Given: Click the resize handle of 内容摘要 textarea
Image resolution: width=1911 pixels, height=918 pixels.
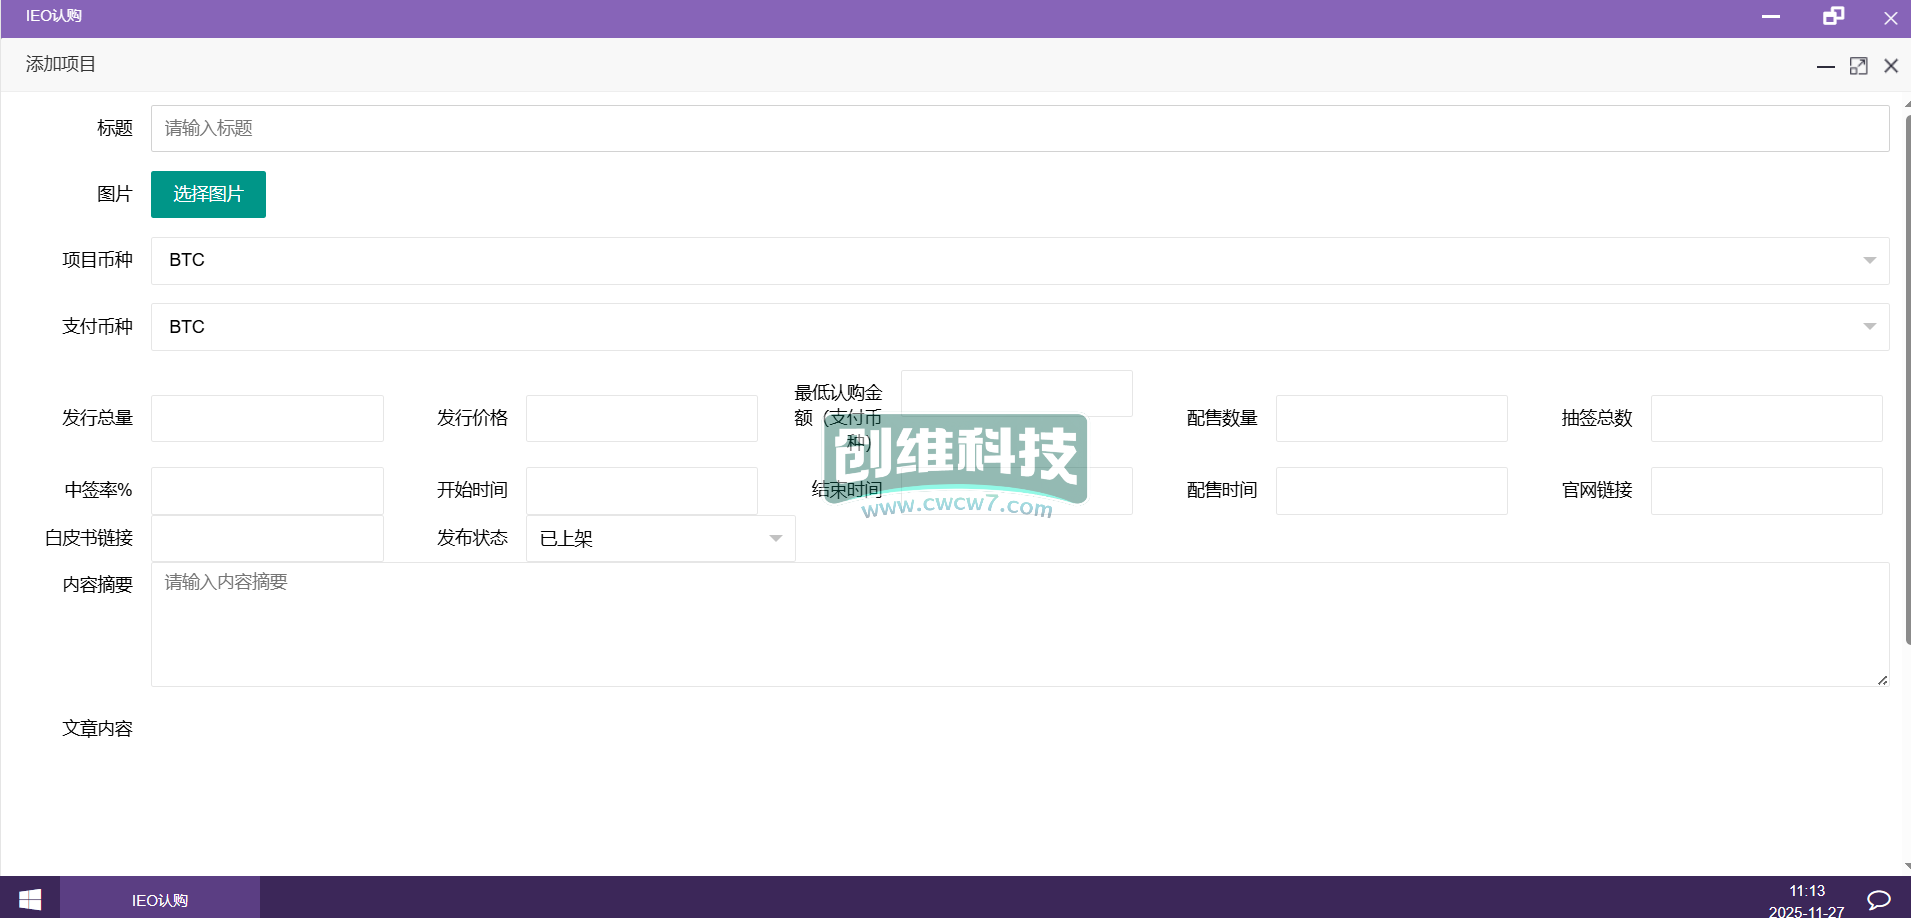Looking at the screenshot, I should point(1882,680).
